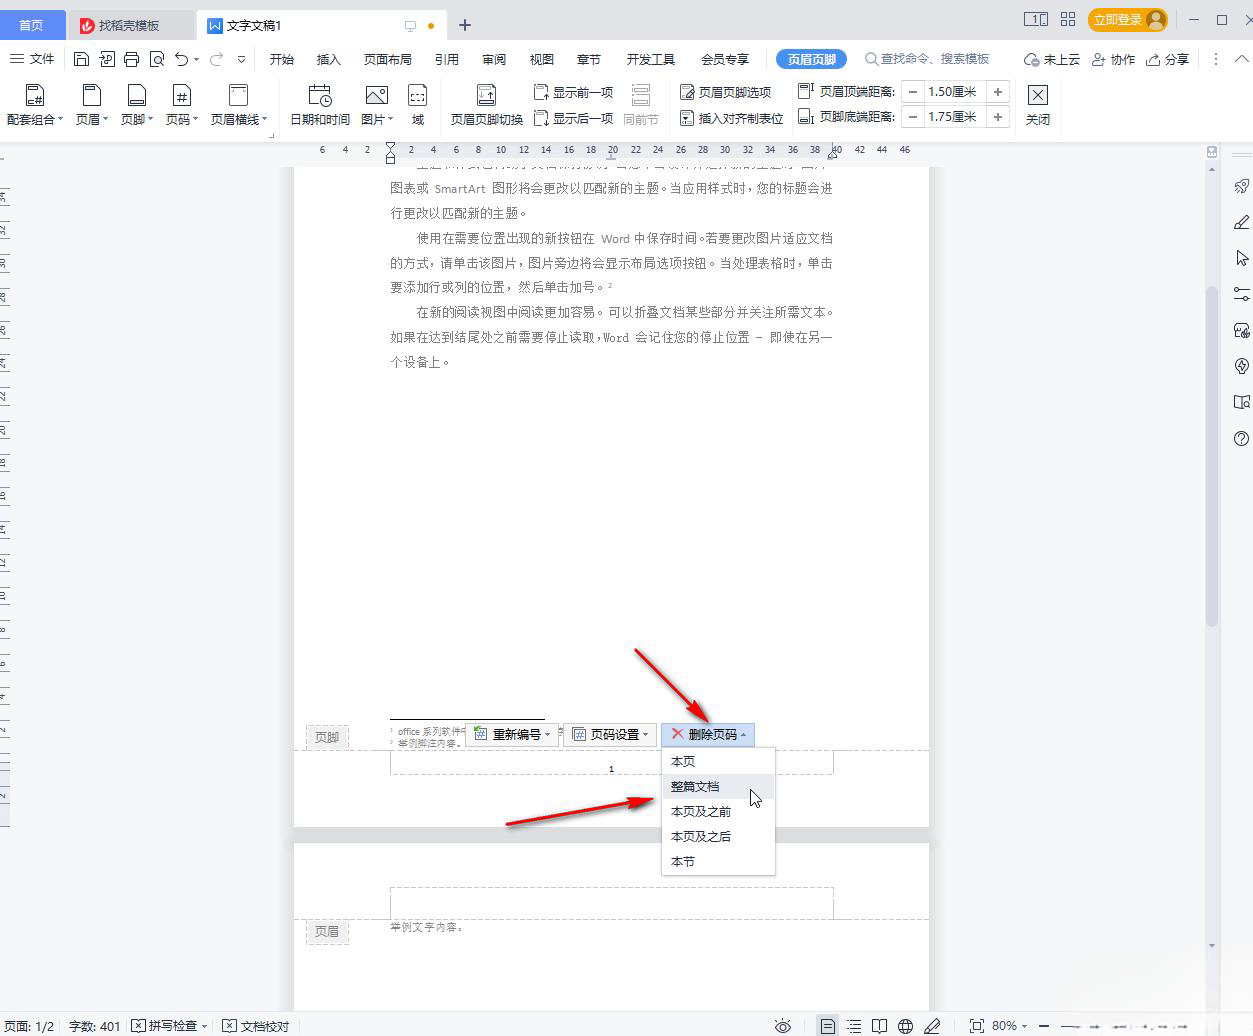1253x1036 pixels.
Task: Click the 关闭 close header footer button
Action: 1038,105
